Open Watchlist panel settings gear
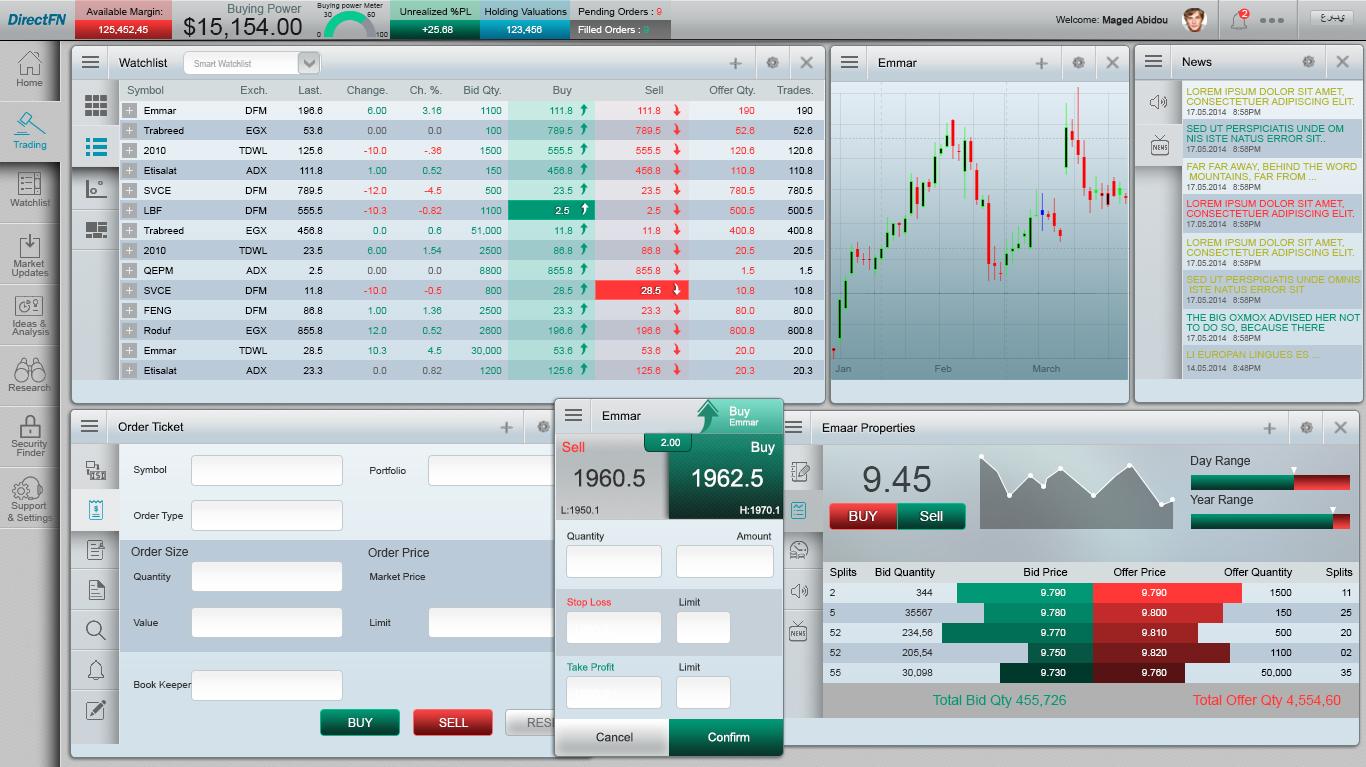Viewport: 1366px width, 767px height. click(x=772, y=63)
